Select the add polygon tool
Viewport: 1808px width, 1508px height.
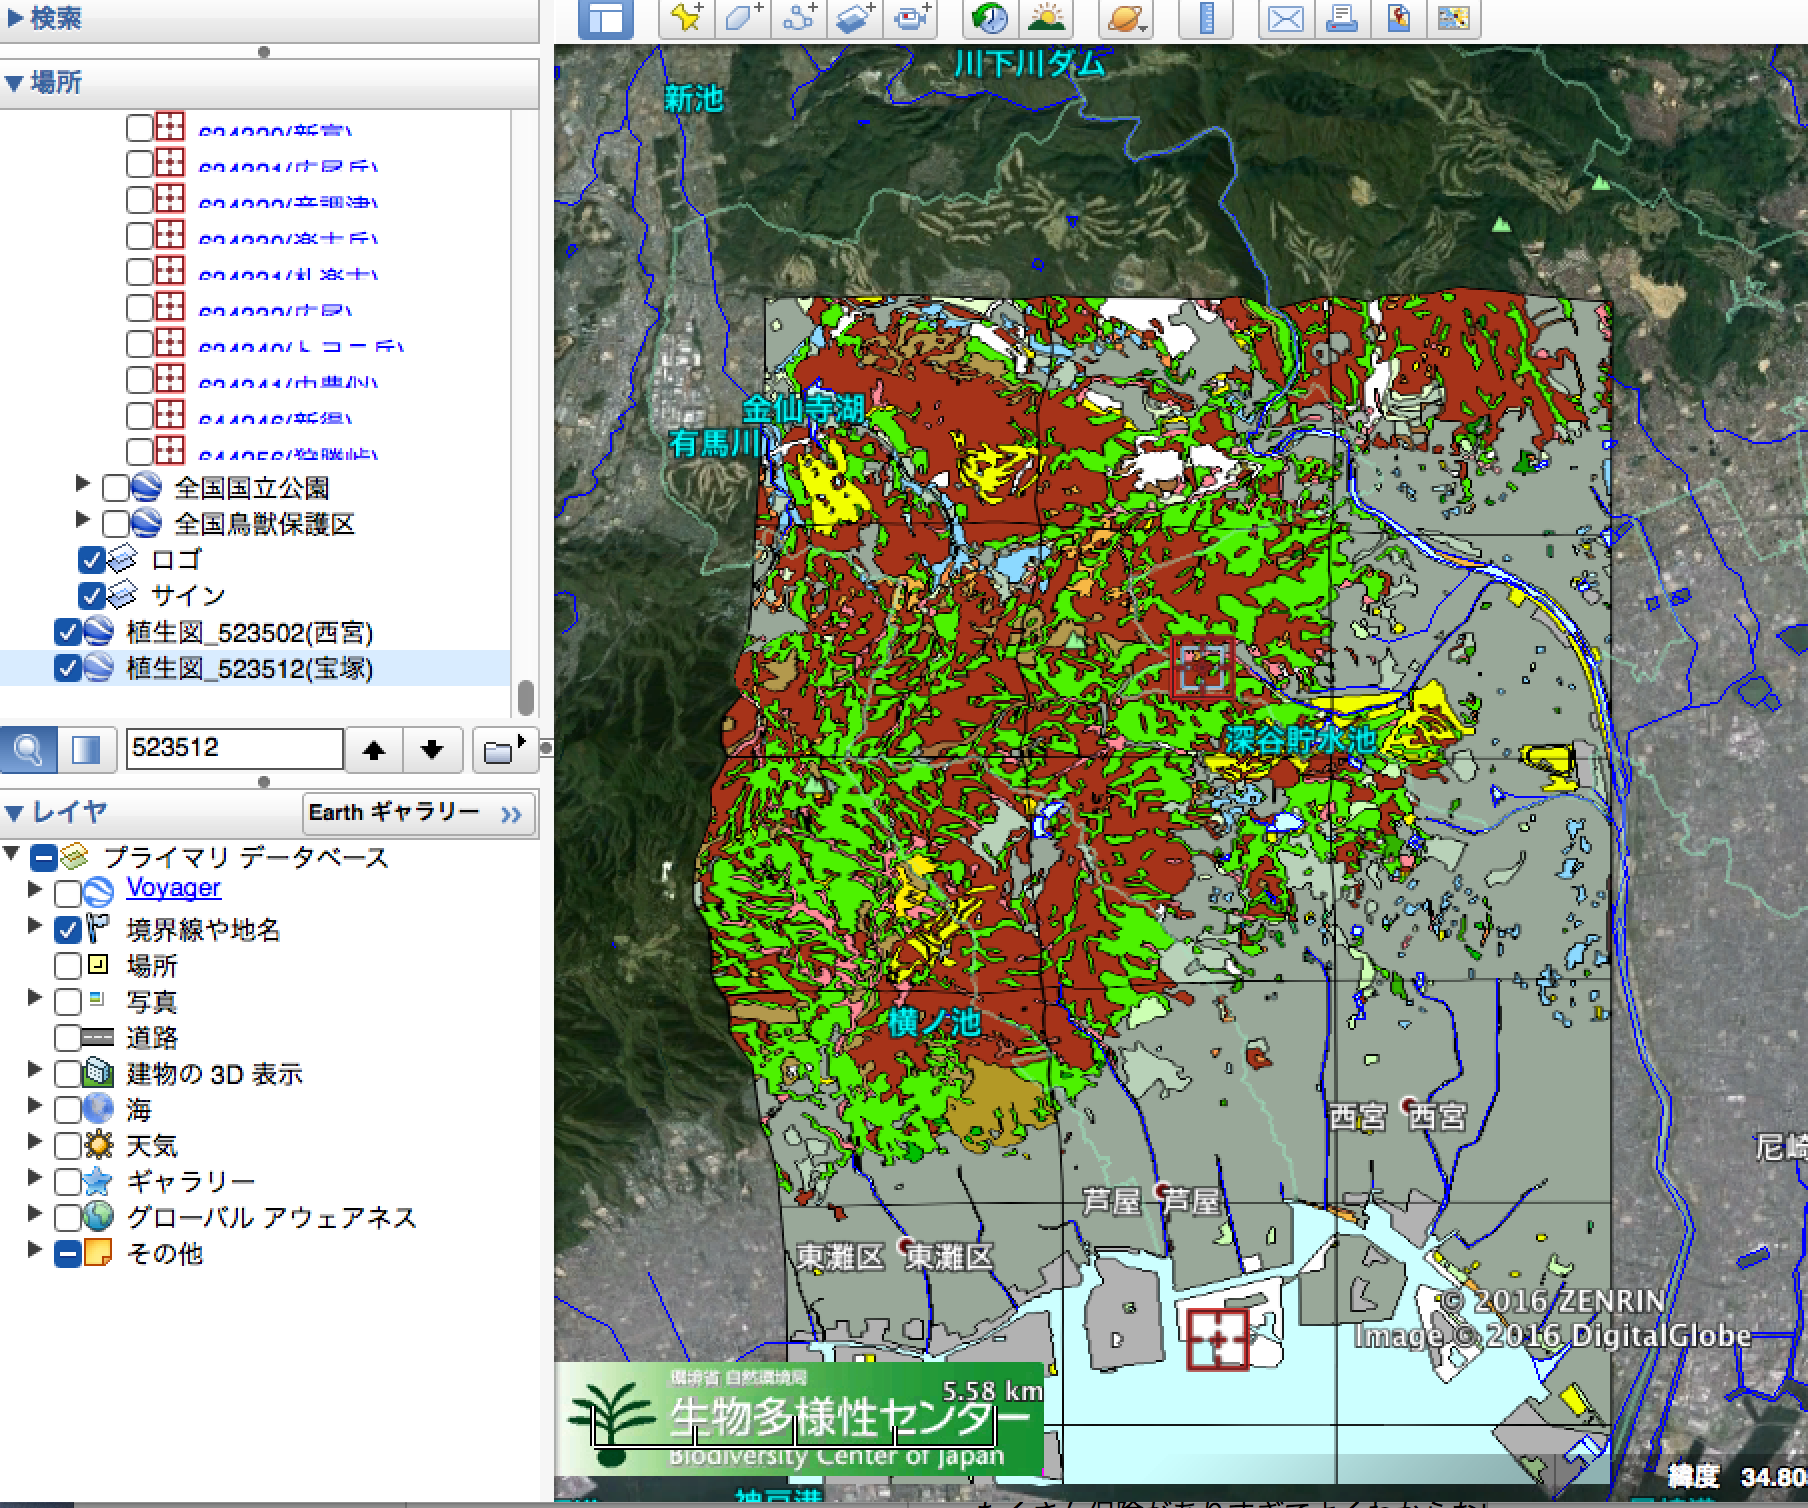click(743, 18)
